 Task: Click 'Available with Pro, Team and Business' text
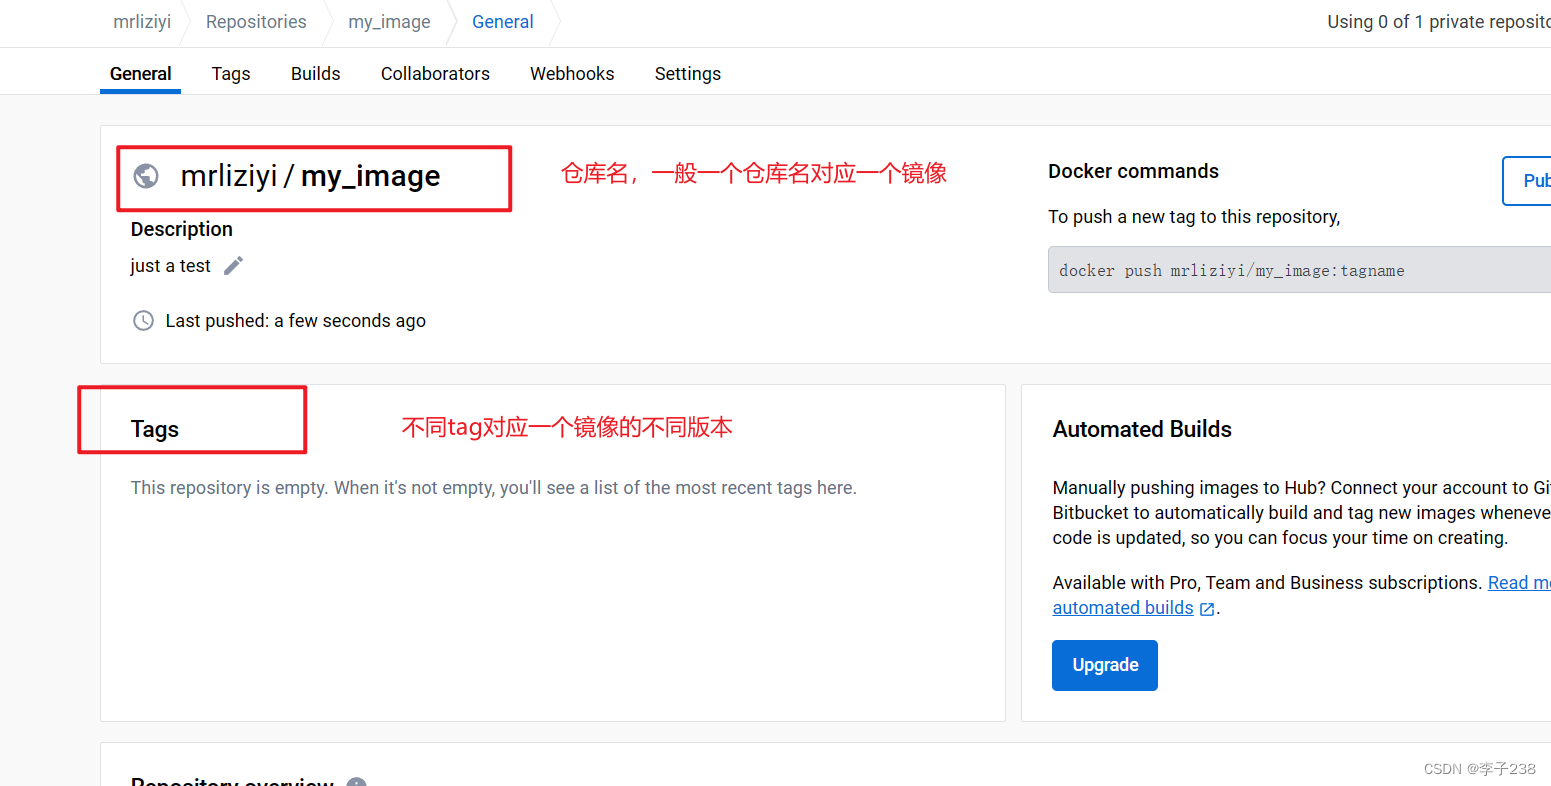pyautogui.click(x=1267, y=583)
